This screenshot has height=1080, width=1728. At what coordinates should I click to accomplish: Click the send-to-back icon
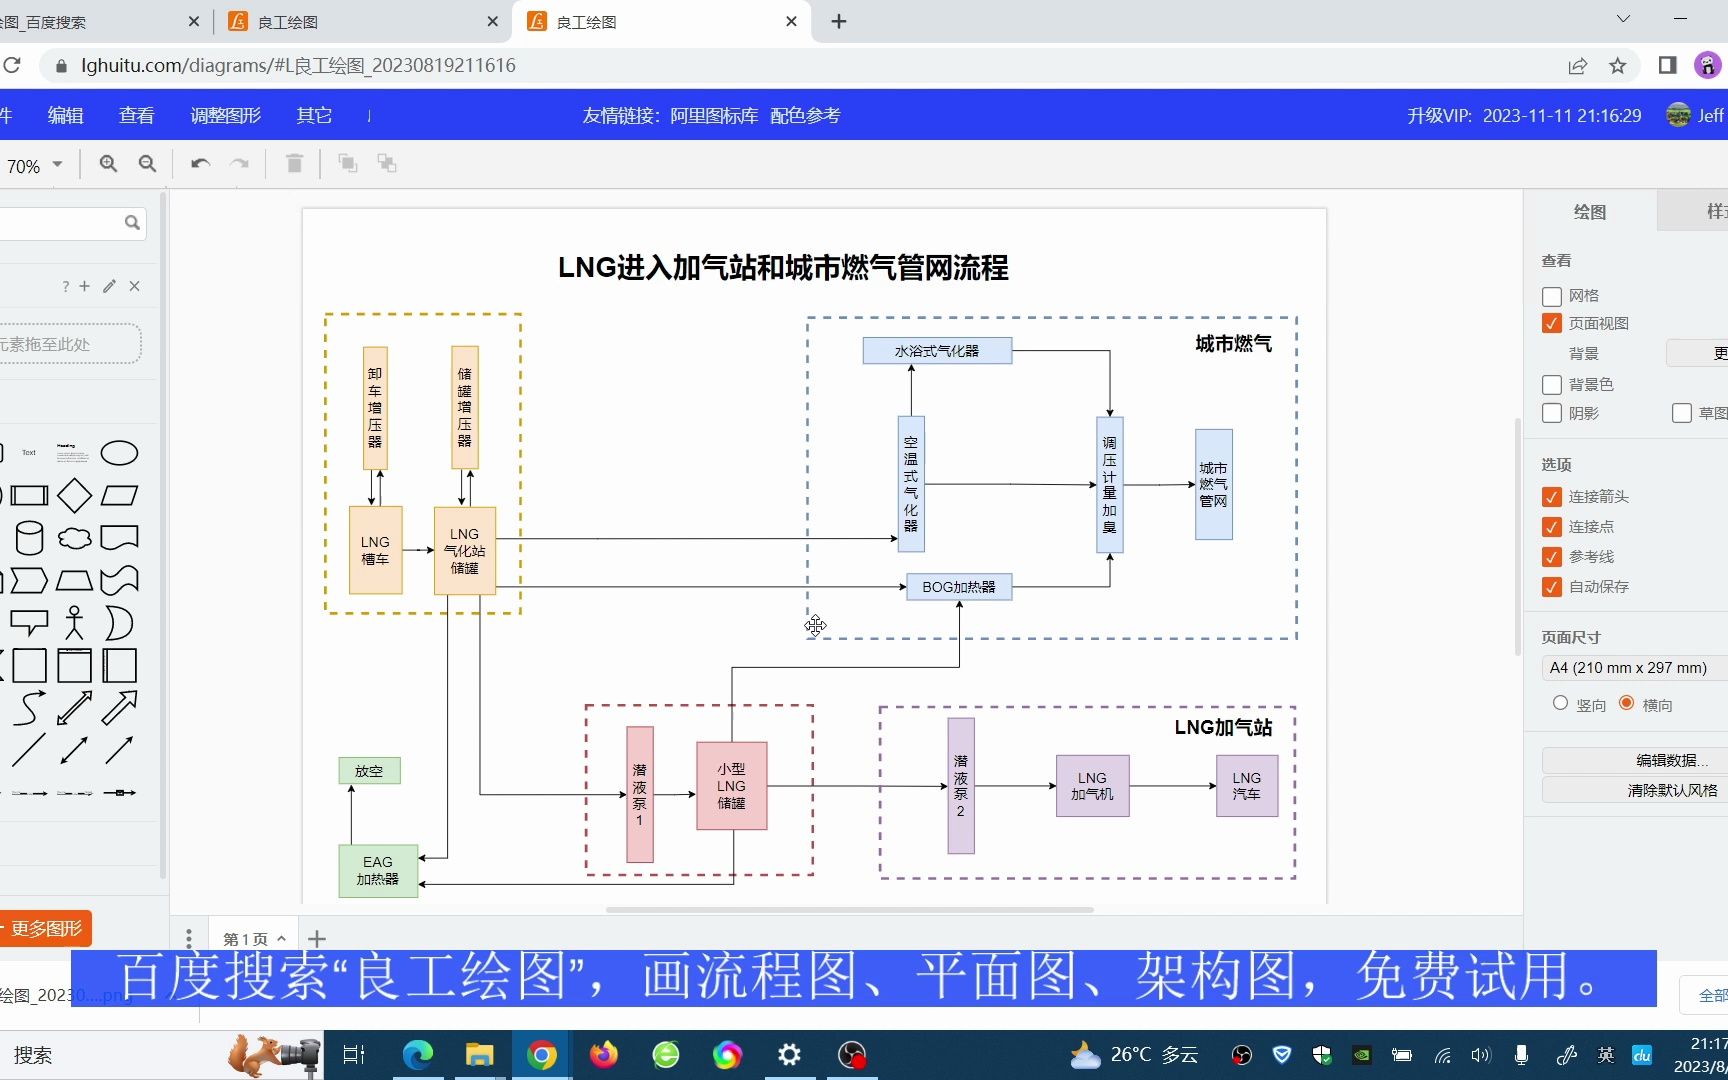(x=387, y=163)
